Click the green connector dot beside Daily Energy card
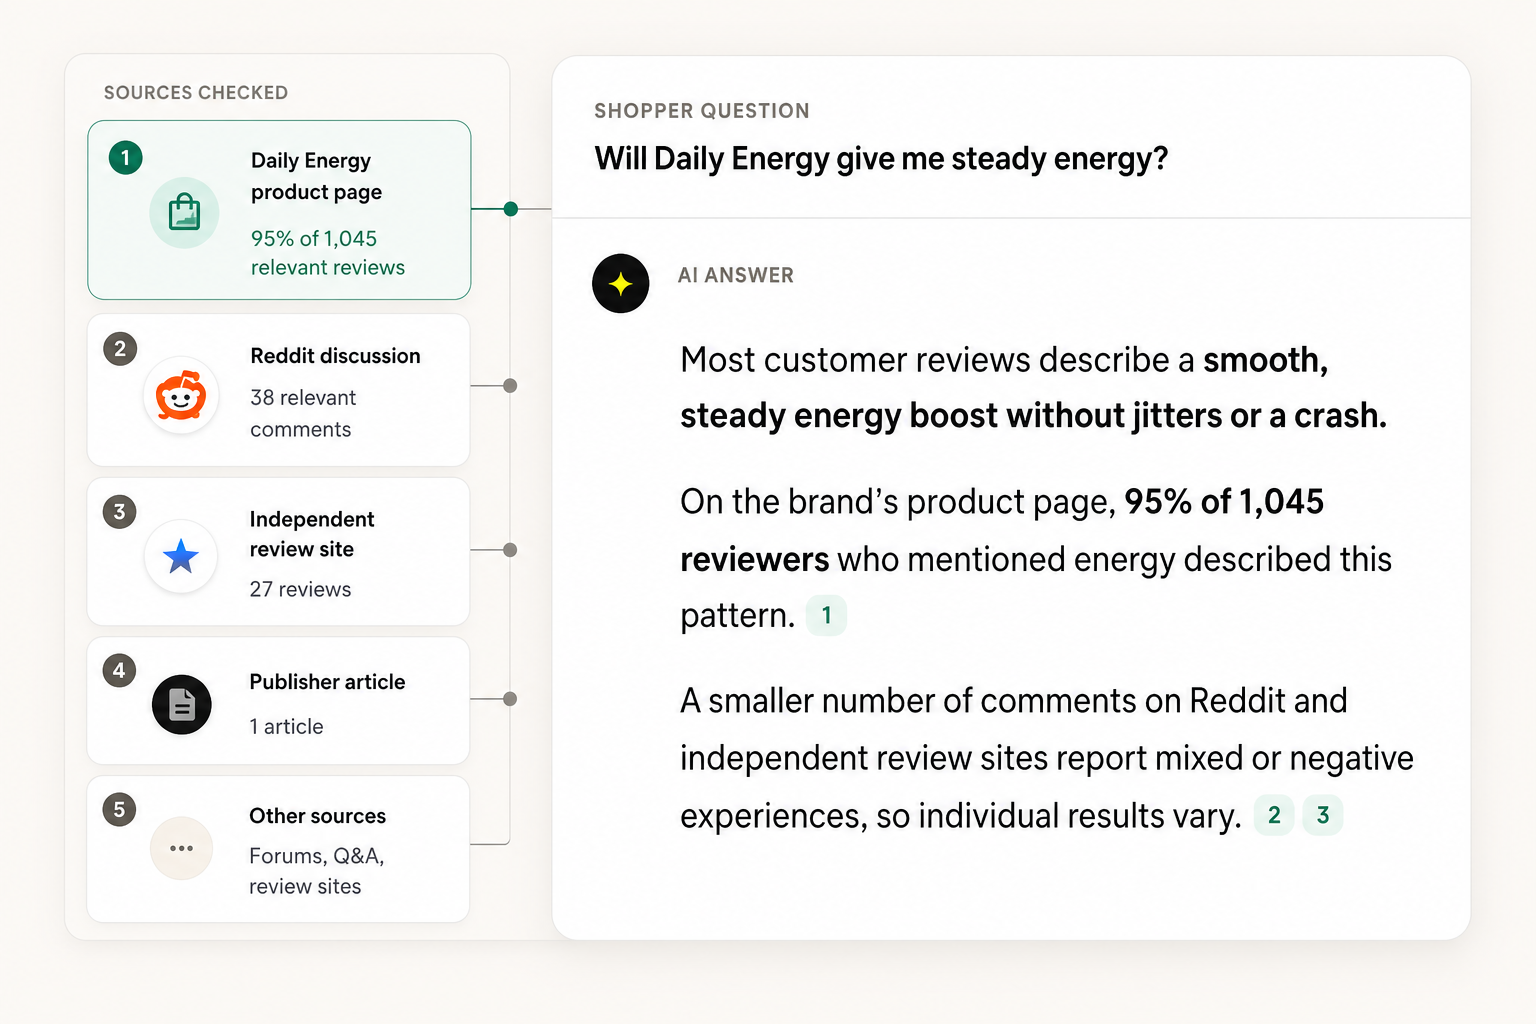Screen dimensions: 1536x1024 (511, 209)
